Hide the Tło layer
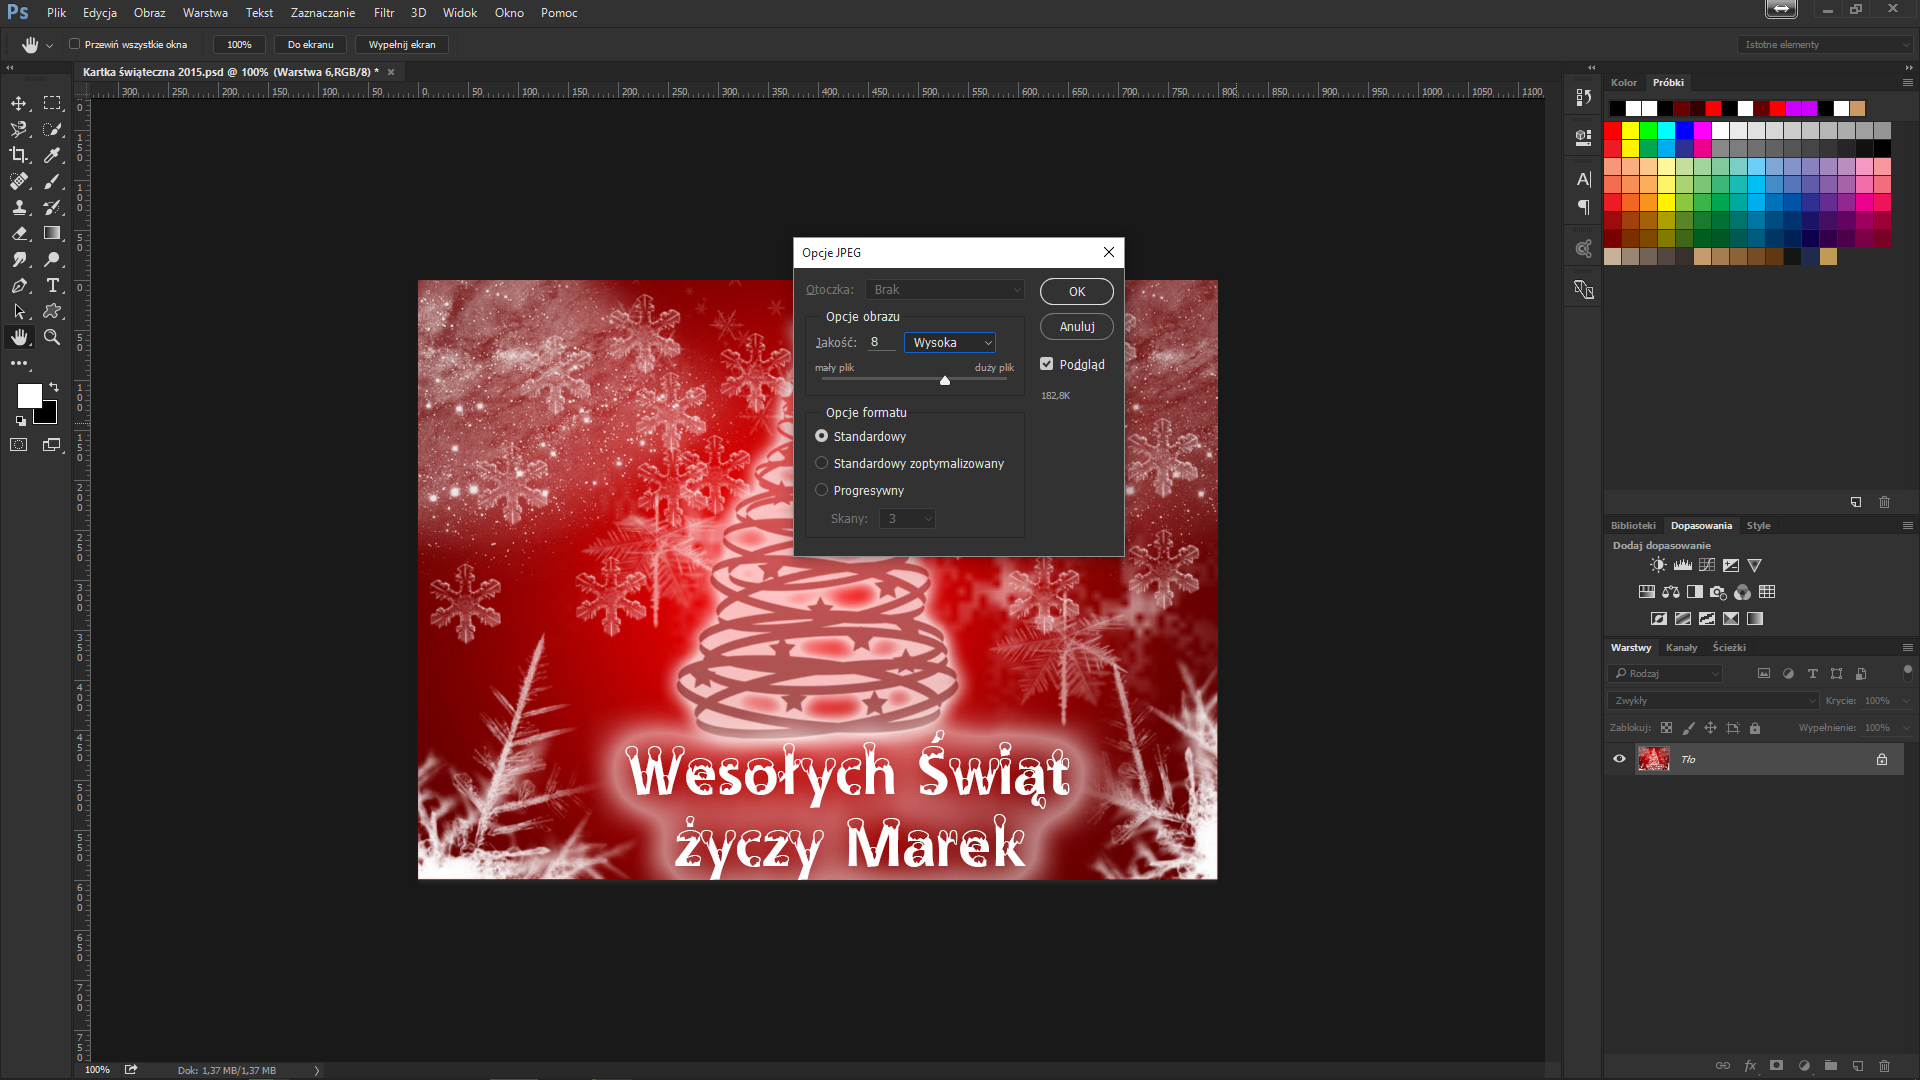Image resolution: width=1920 pixels, height=1080 pixels. 1619,759
